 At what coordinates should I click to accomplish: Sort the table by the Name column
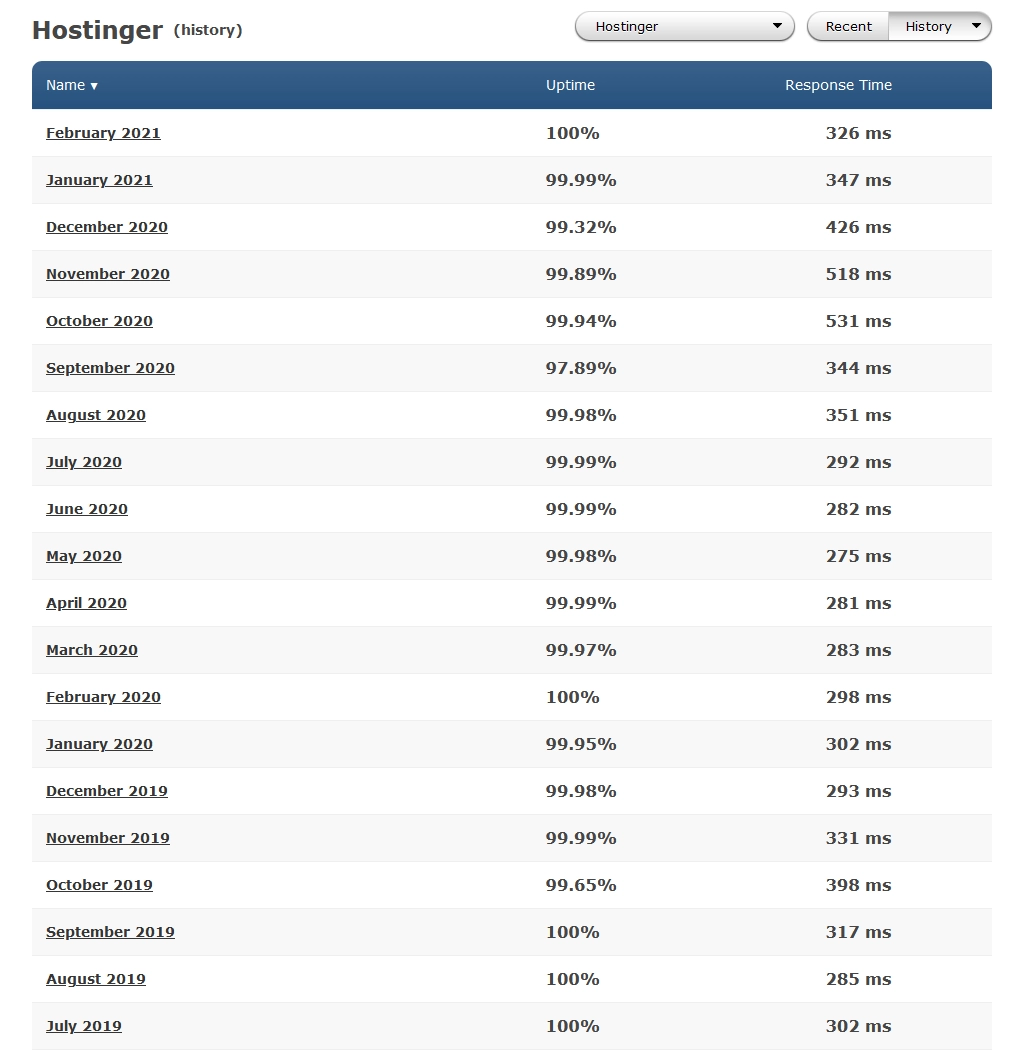pos(71,85)
